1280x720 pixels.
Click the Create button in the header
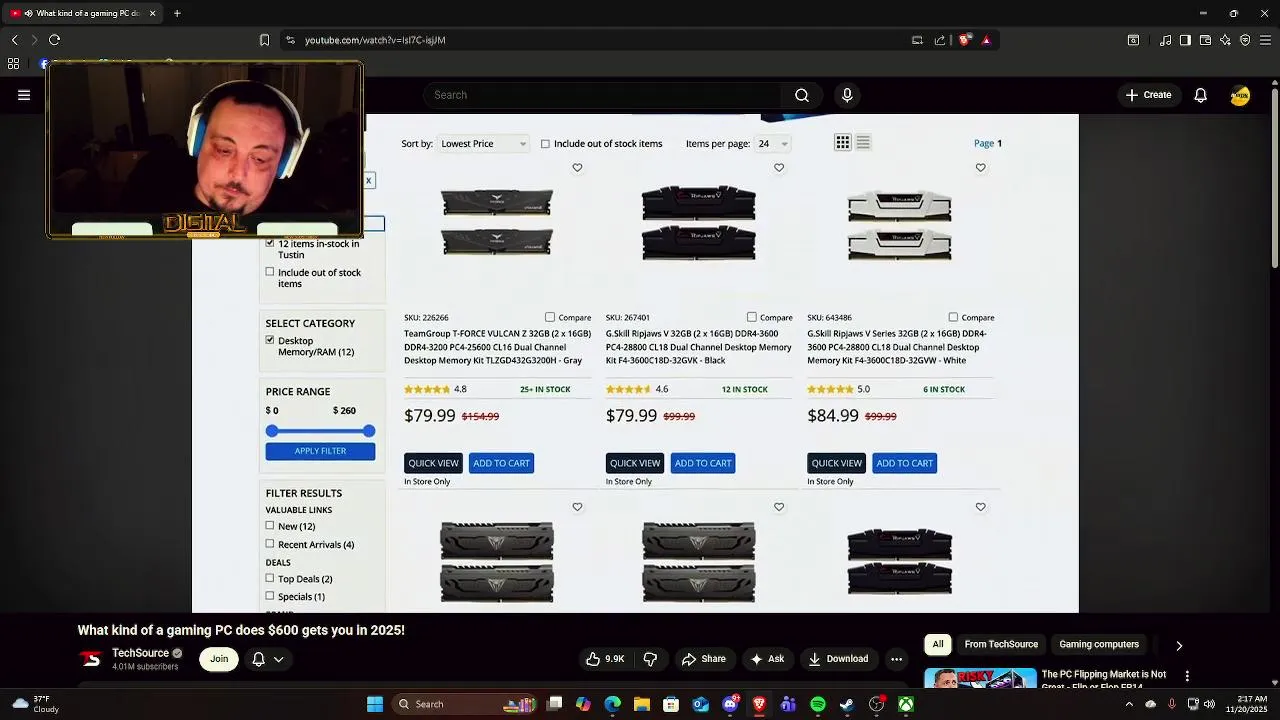(x=1148, y=95)
